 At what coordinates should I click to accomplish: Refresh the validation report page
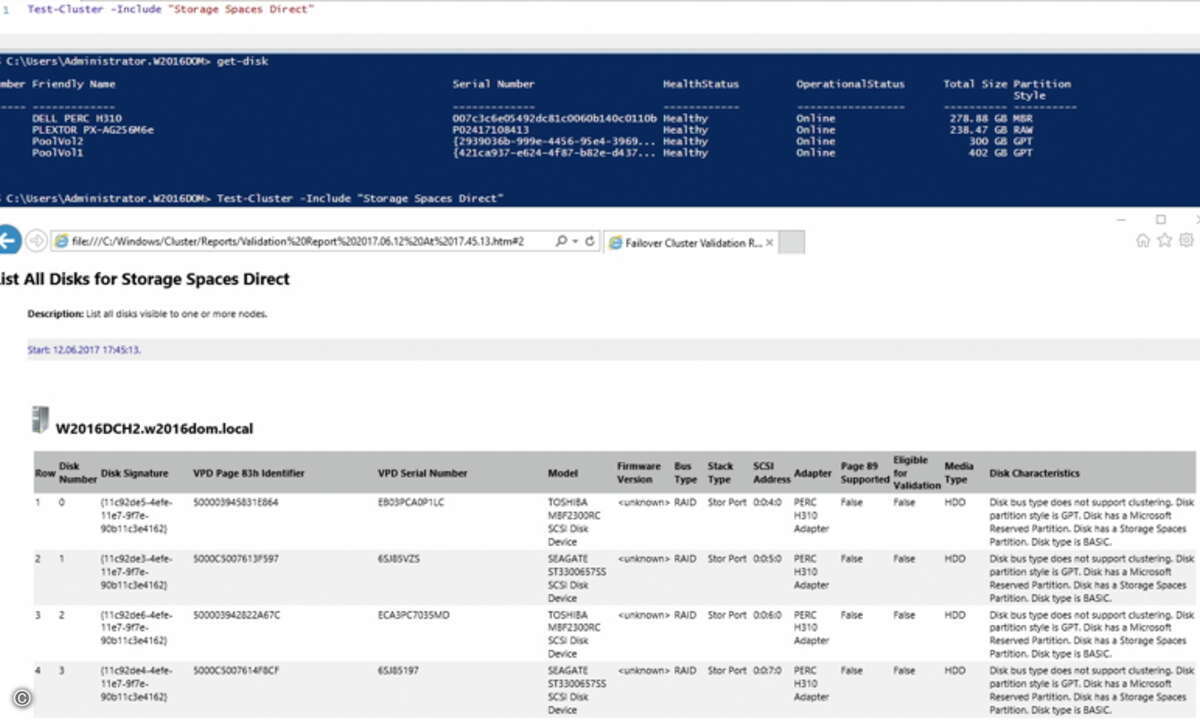click(590, 241)
